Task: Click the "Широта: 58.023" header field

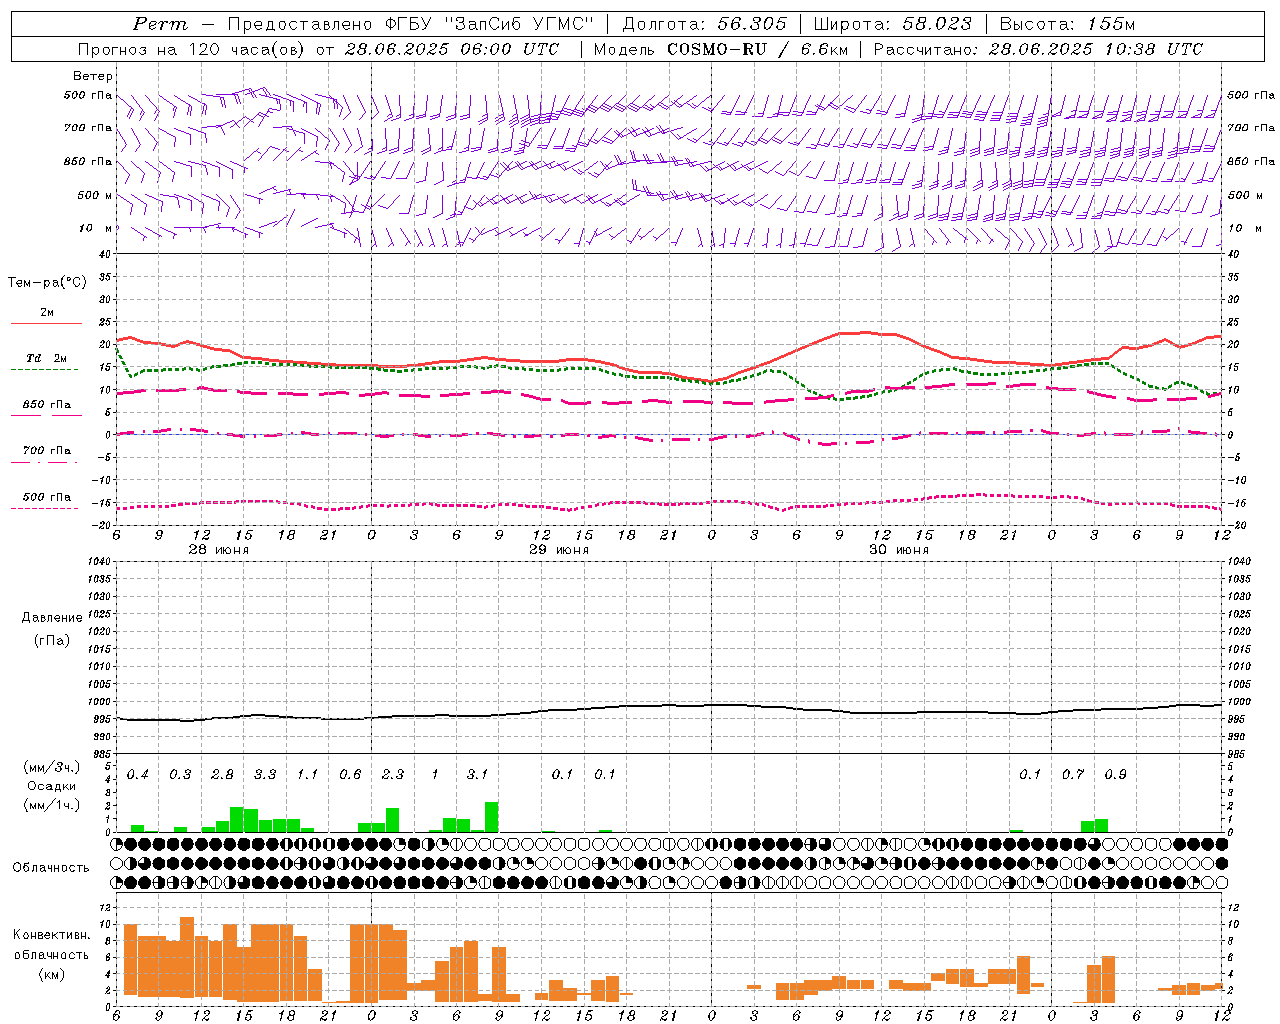Action: pos(892,24)
